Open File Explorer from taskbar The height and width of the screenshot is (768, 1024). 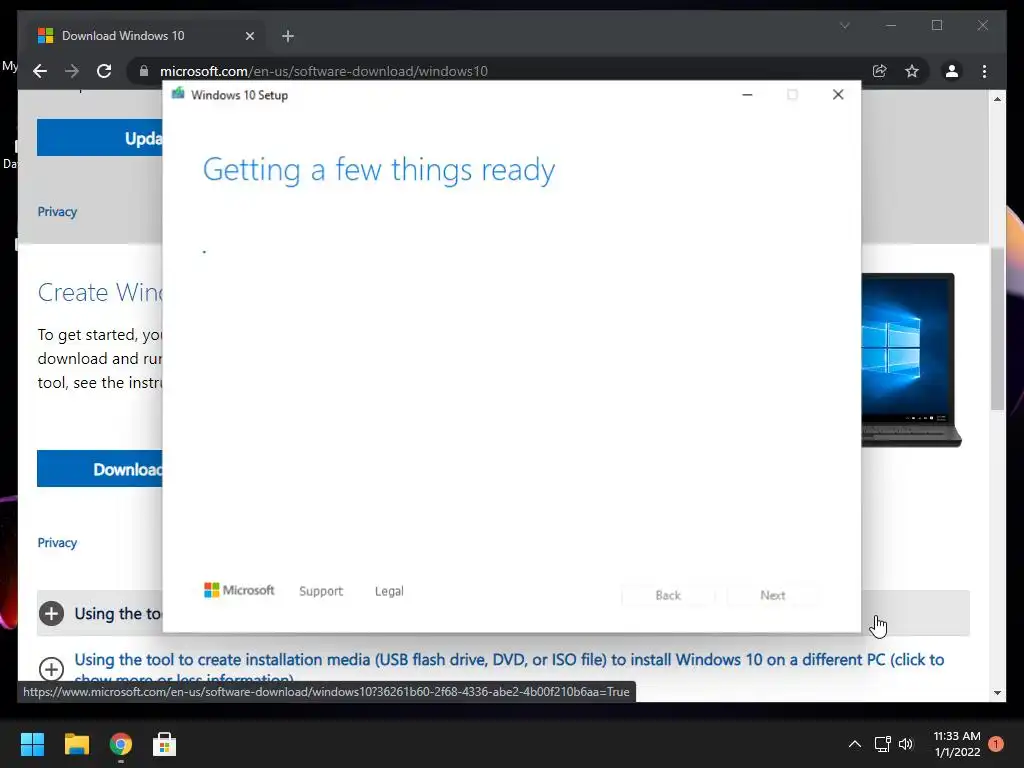76,744
